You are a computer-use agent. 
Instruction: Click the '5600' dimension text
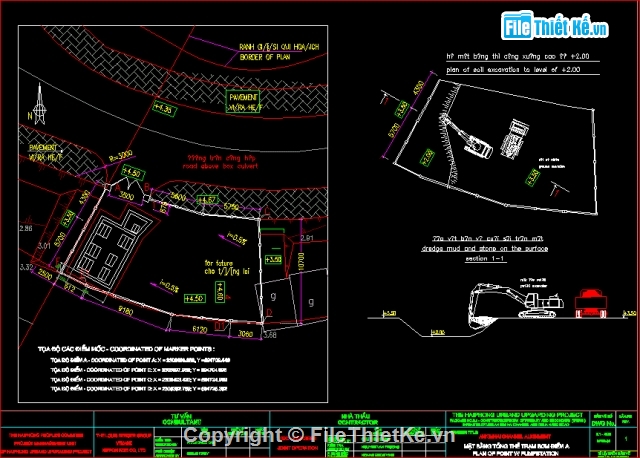point(178,197)
